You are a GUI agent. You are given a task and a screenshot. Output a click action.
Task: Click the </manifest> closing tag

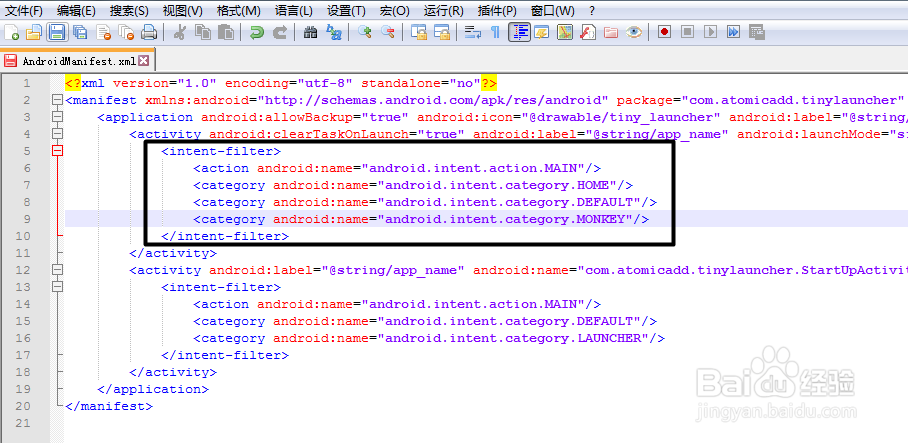(x=109, y=406)
